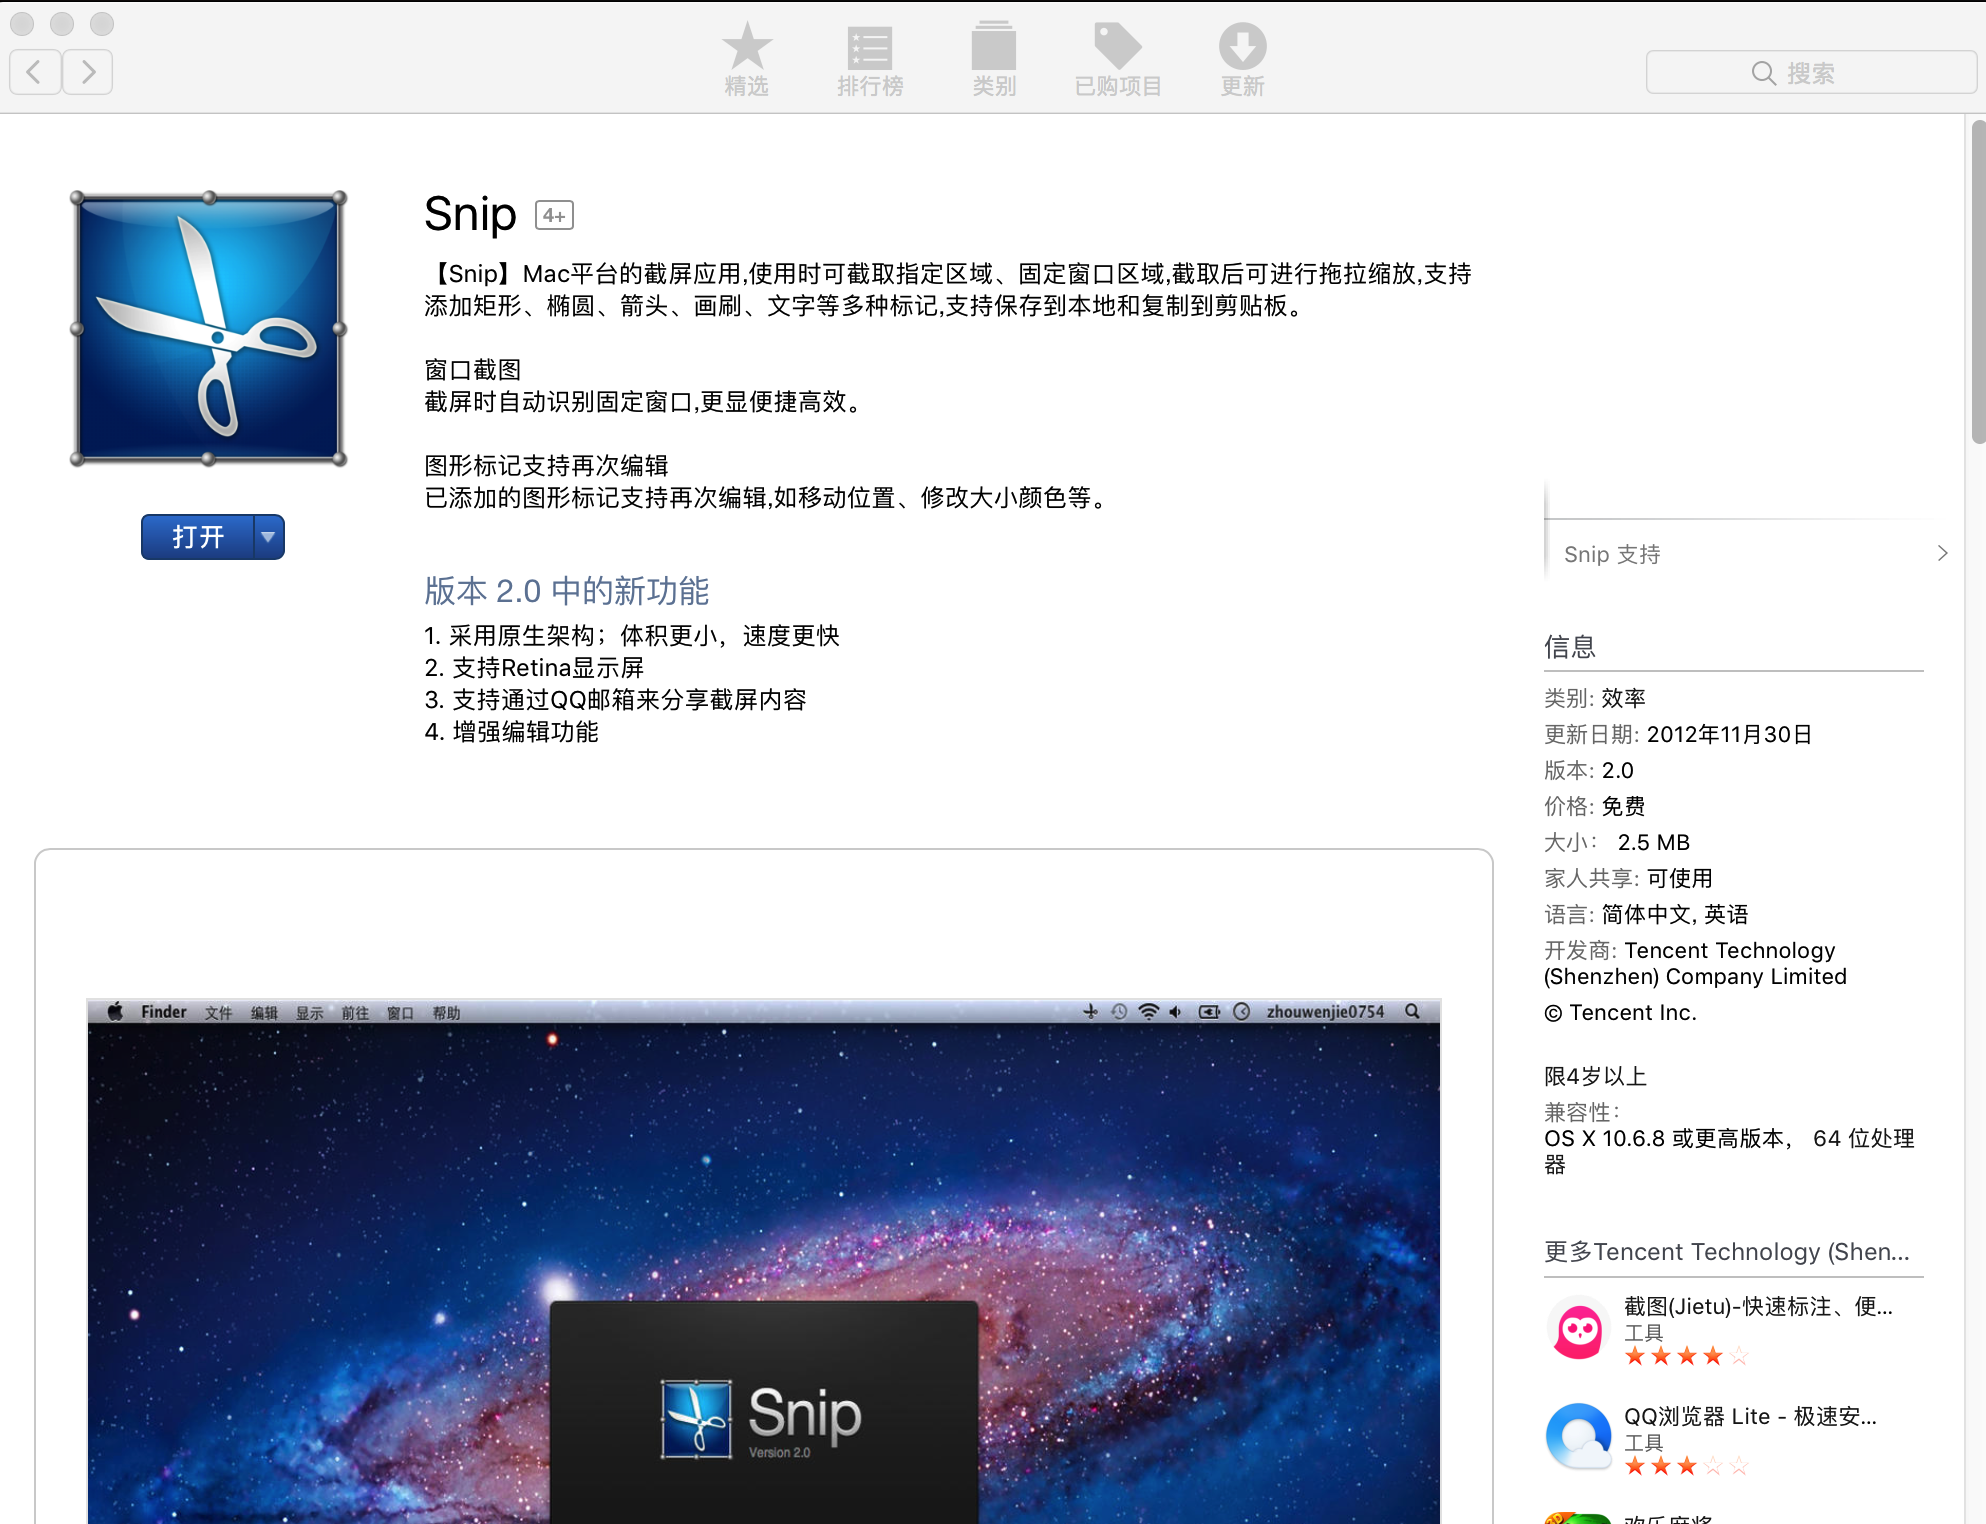The height and width of the screenshot is (1524, 1986).
Task: Click the search field (搜索)
Action: [1810, 73]
